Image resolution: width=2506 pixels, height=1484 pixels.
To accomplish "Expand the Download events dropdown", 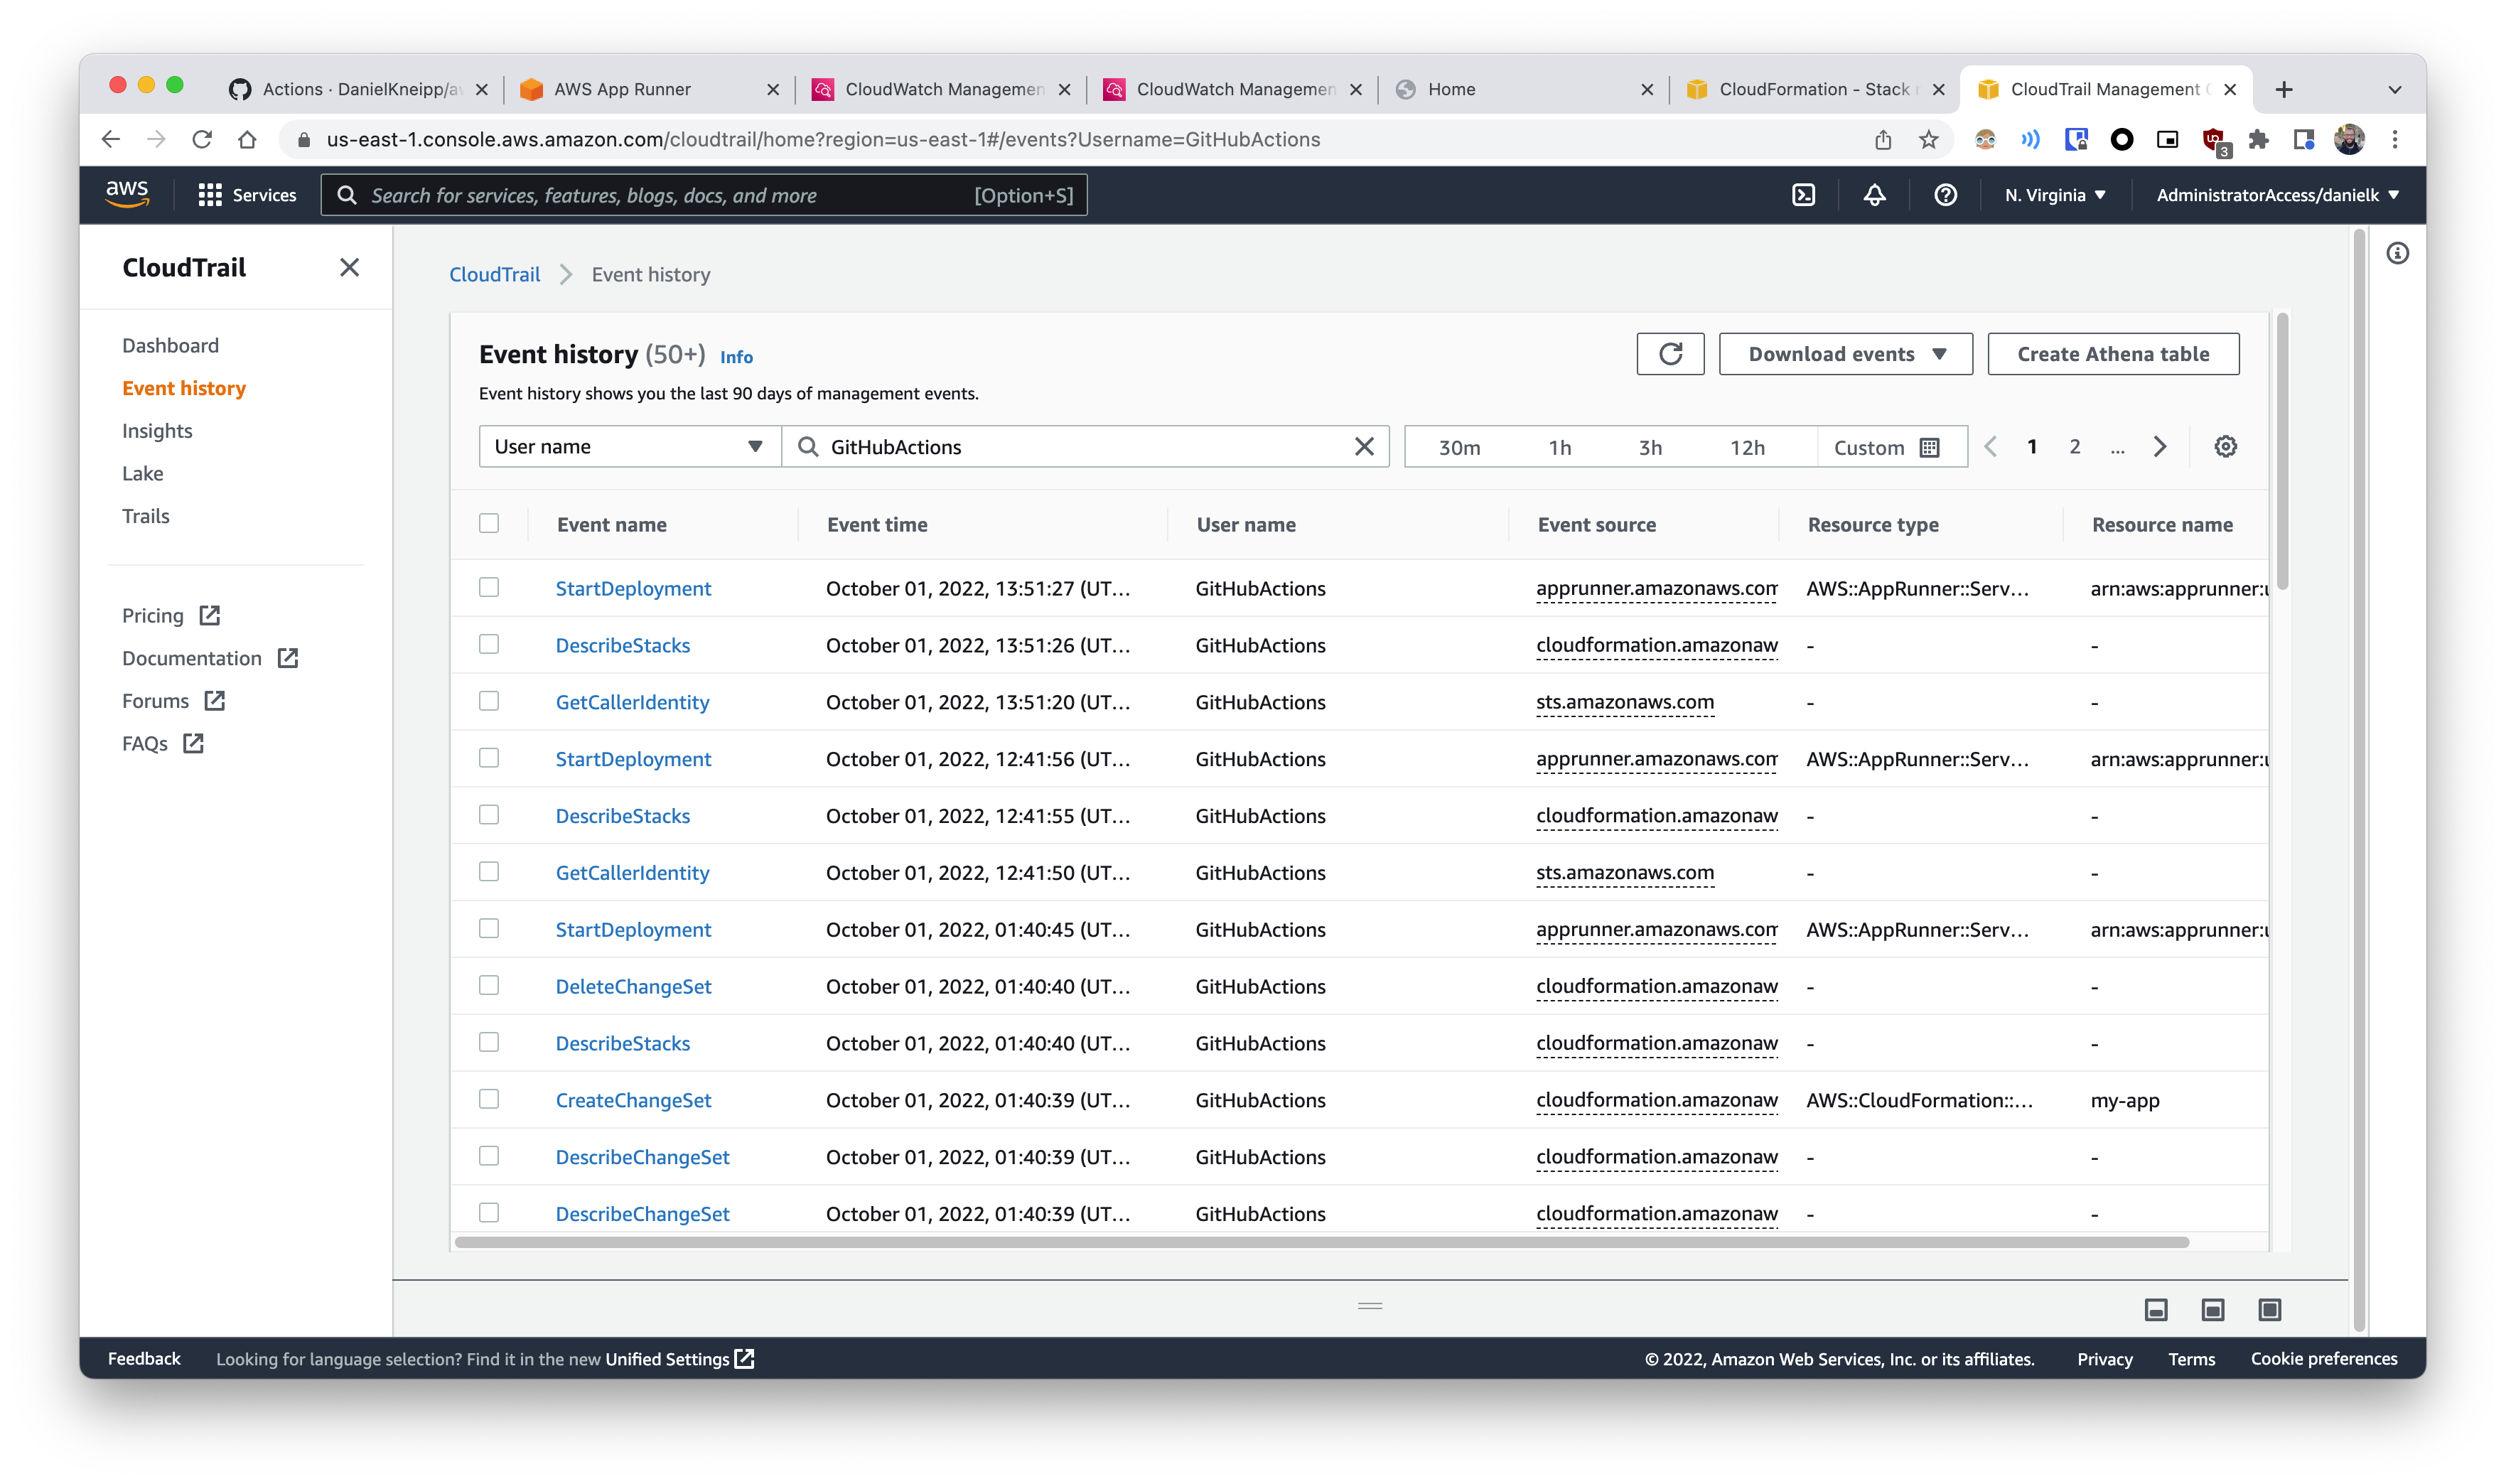I will coord(1845,354).
